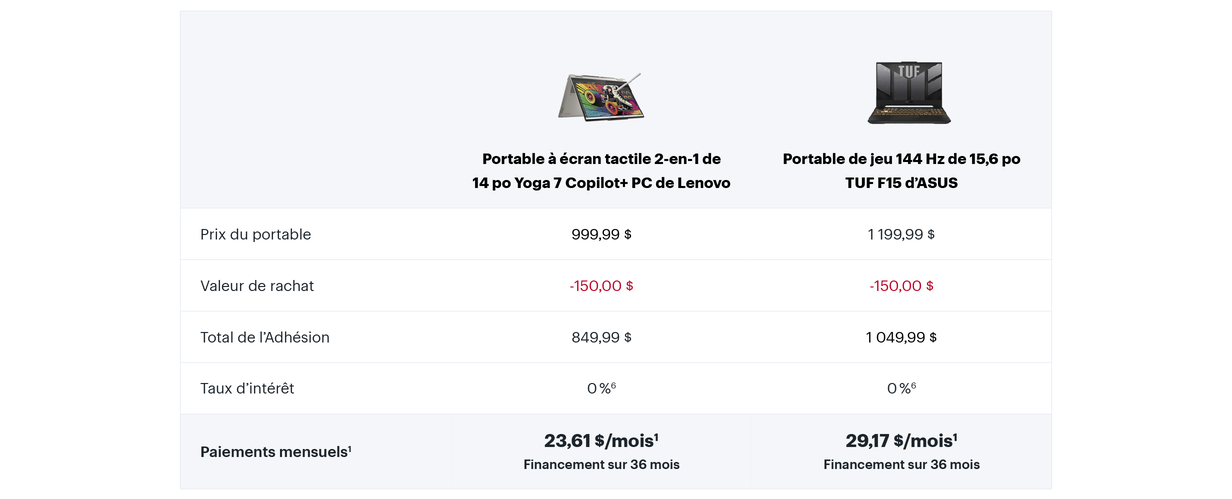Click the Paiements mensuels footnote label
The image size is (1232, 499).
(275, 452)
